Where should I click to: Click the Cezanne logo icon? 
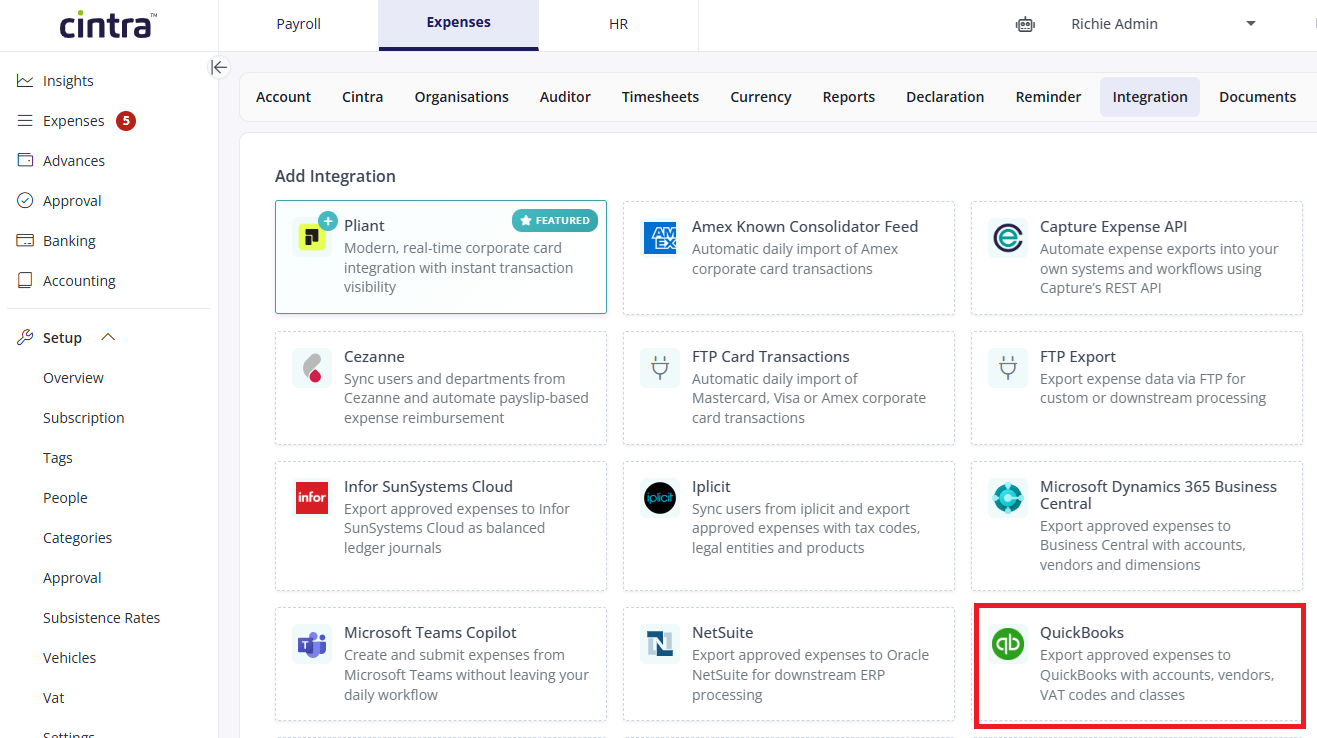(312, 367)
